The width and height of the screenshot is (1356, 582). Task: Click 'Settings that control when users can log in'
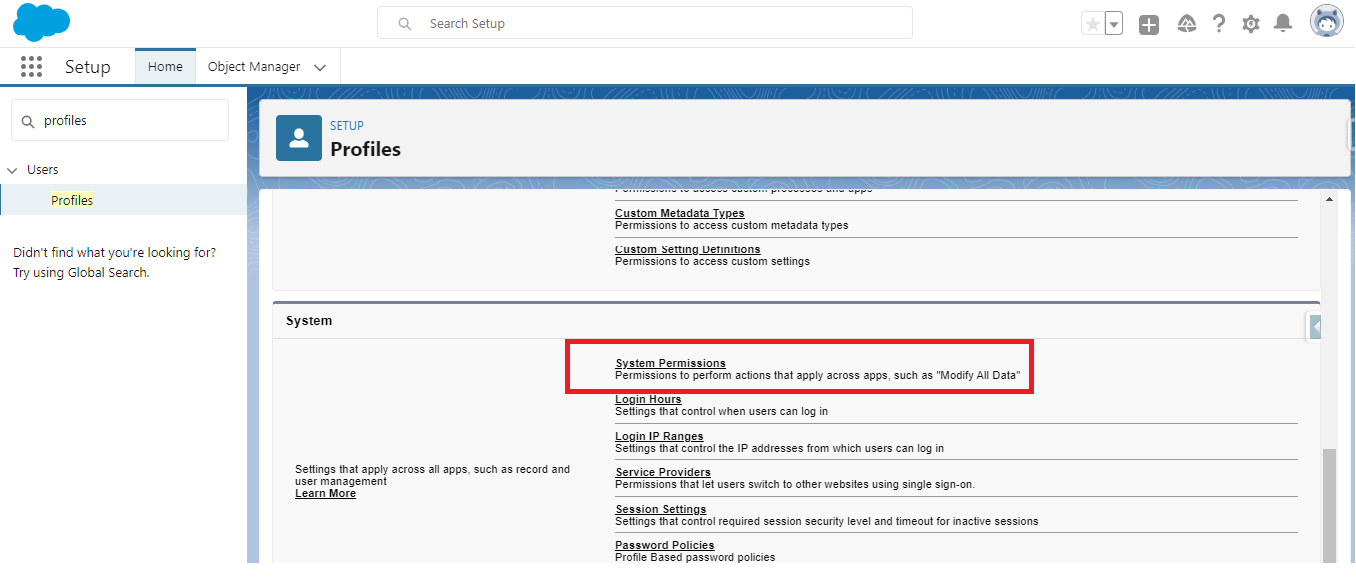(721, 411)
